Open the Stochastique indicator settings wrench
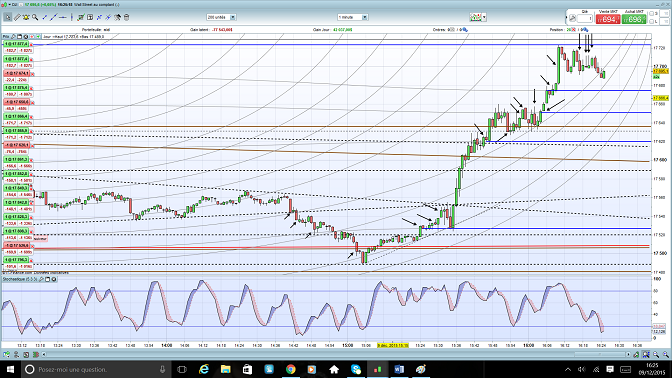 pos(41,279)
